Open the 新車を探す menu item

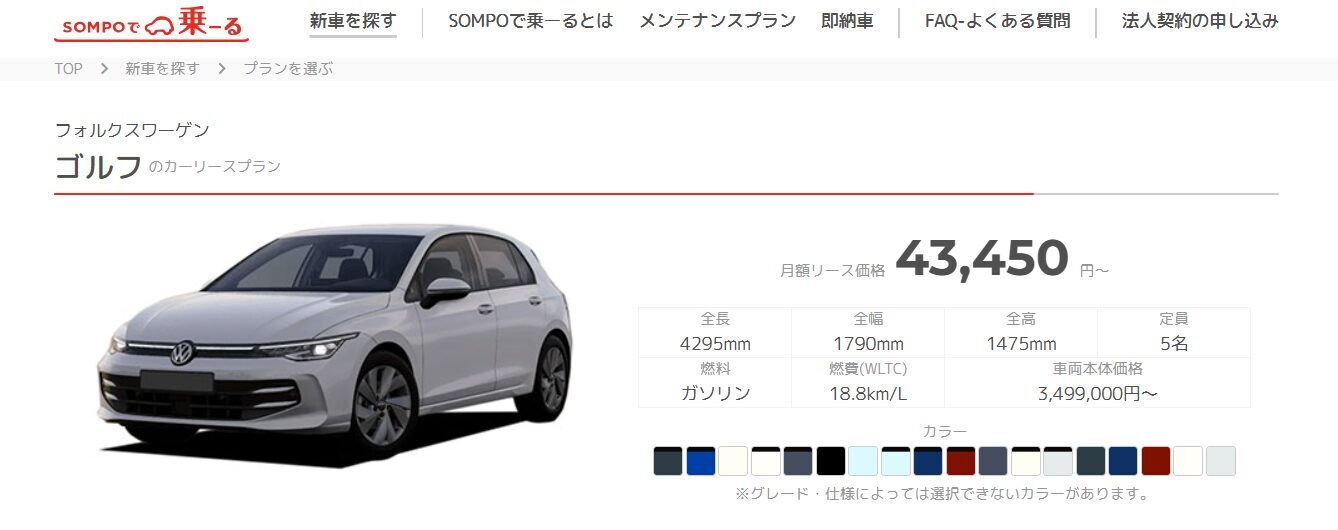pos(353,21)
